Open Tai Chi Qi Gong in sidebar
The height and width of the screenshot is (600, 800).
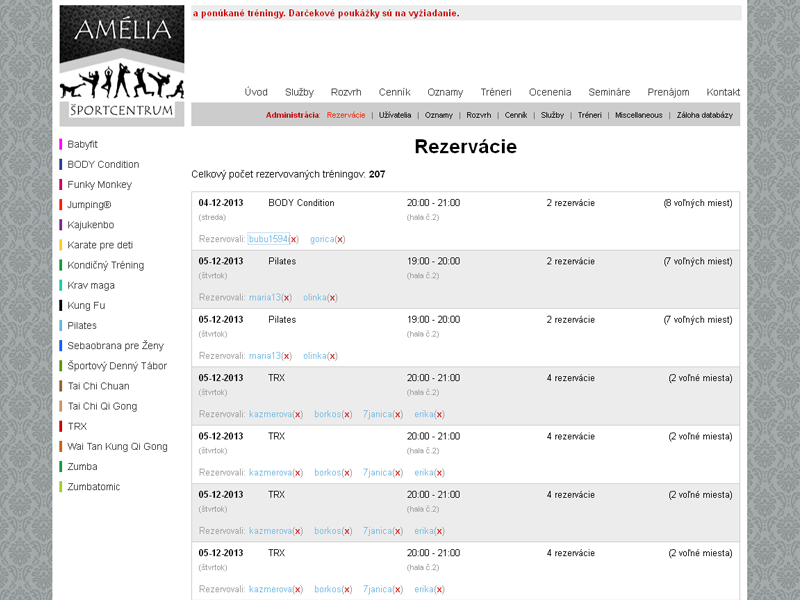tap(102, 407)
